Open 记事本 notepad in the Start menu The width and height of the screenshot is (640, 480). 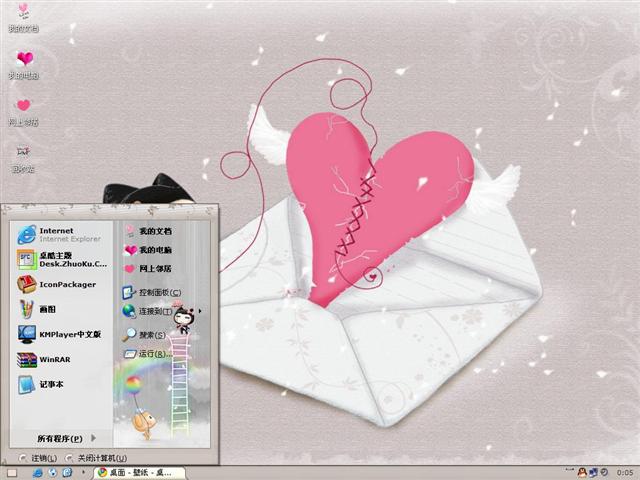click(x=40, y=384)
